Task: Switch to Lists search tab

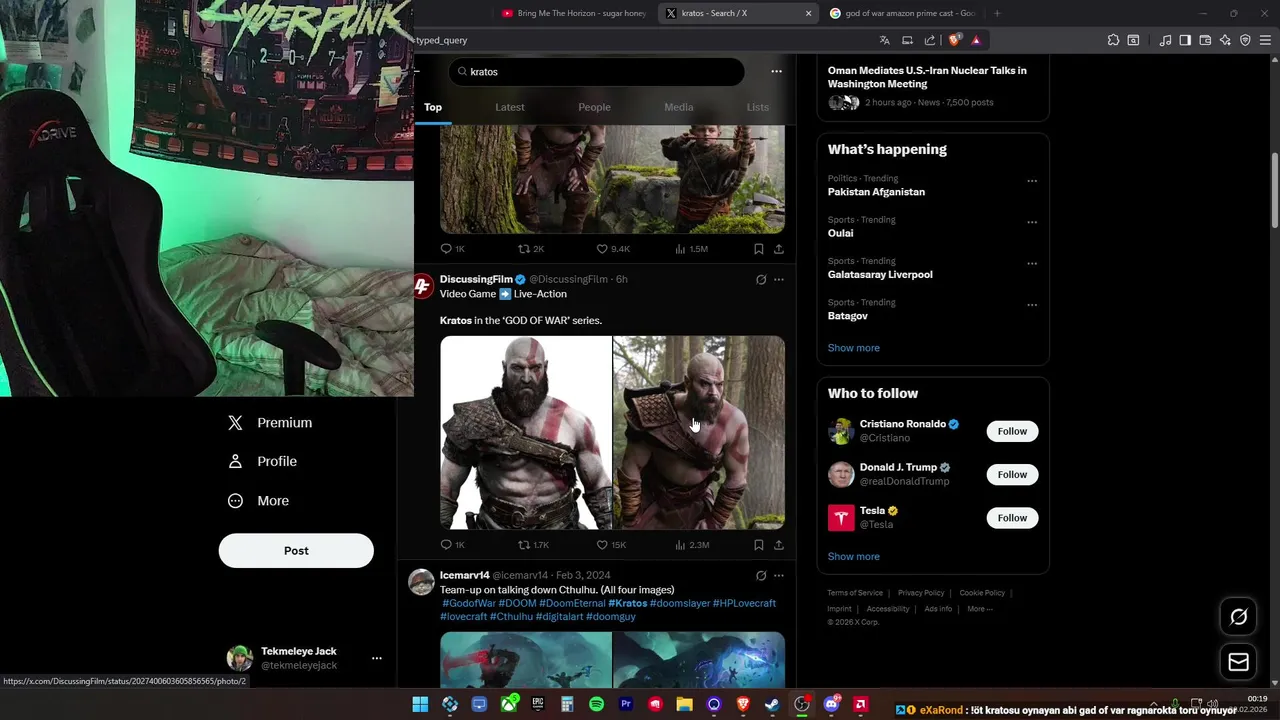Action: (x=758, y=107)
